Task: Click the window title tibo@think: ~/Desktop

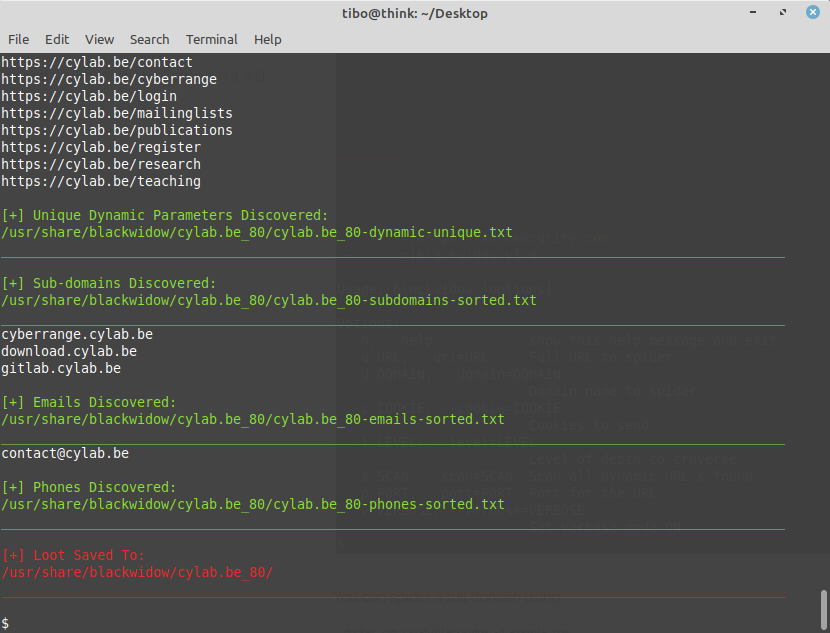Action: [x=414, y=13]
